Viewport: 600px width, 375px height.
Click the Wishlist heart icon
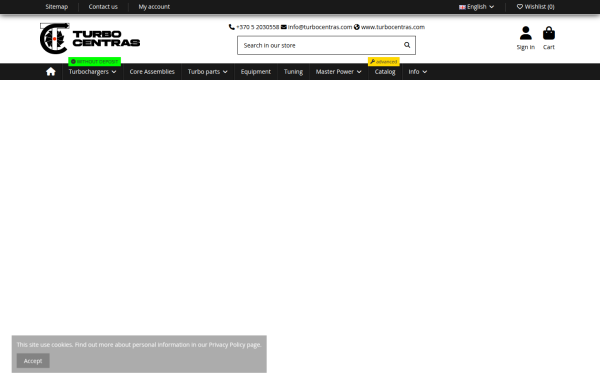click(520, 7)
